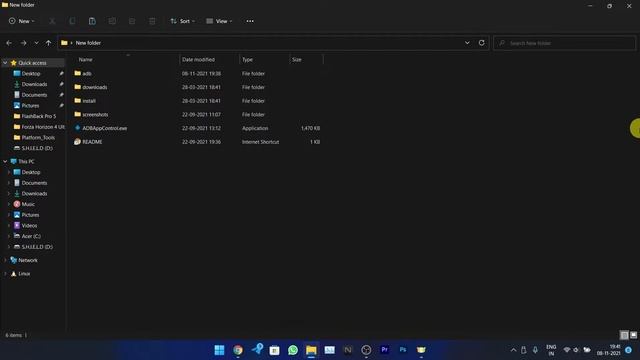Click the Share toolbar icon

pyautogui.click(x=132, y=21)
